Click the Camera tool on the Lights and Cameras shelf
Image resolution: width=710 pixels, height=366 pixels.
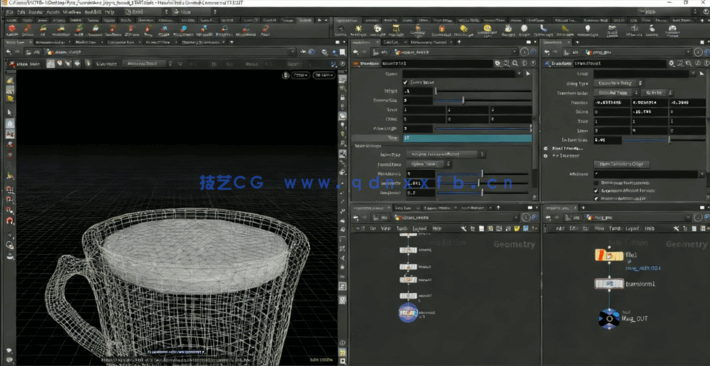point(340,30)
